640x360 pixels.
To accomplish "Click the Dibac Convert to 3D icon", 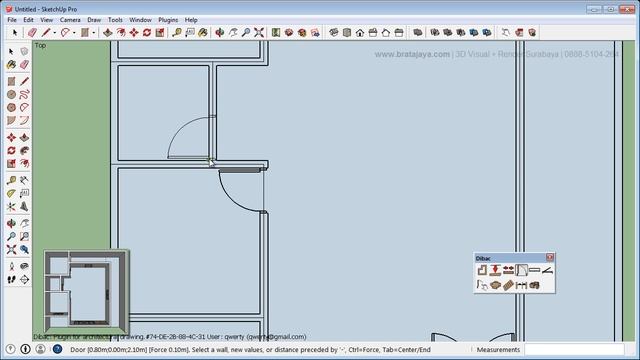I will pyautogui.click(x=534, y=285).
